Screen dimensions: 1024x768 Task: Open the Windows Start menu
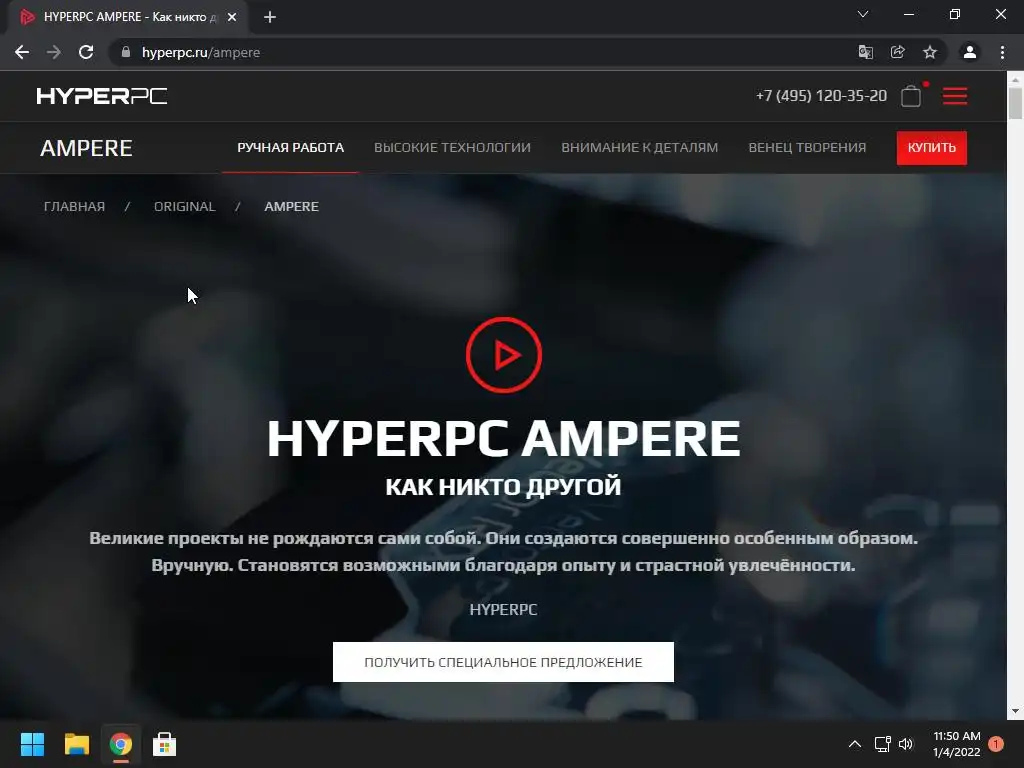(32, 744)
